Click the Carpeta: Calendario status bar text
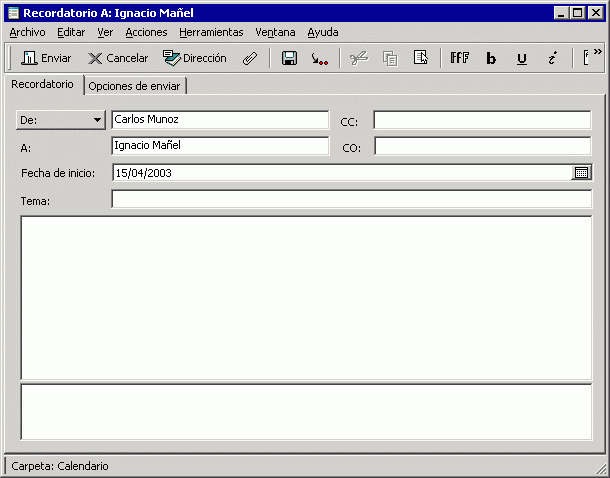The width and height of the screenshot is (610, 478). pos(60,466)
